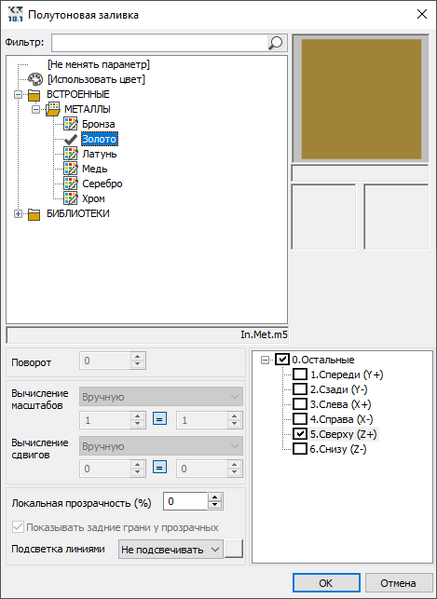Screen dimensions: 437x599
Task: Check 1.Спереди (Y+) checkbox
Action: click(x=300, y=374)
